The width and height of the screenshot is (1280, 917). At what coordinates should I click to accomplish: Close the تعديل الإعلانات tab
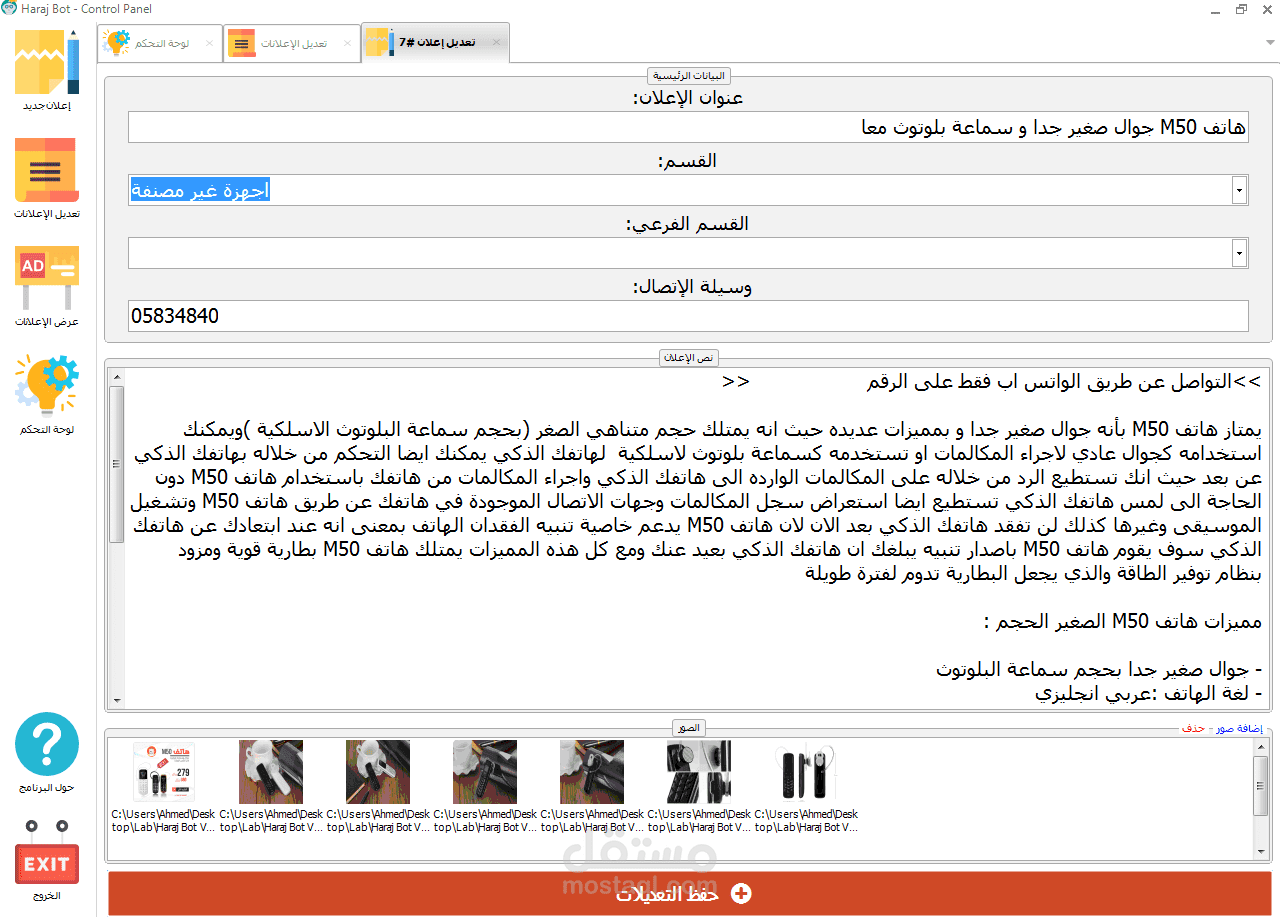pyautogui.click(x=347, y=44)
